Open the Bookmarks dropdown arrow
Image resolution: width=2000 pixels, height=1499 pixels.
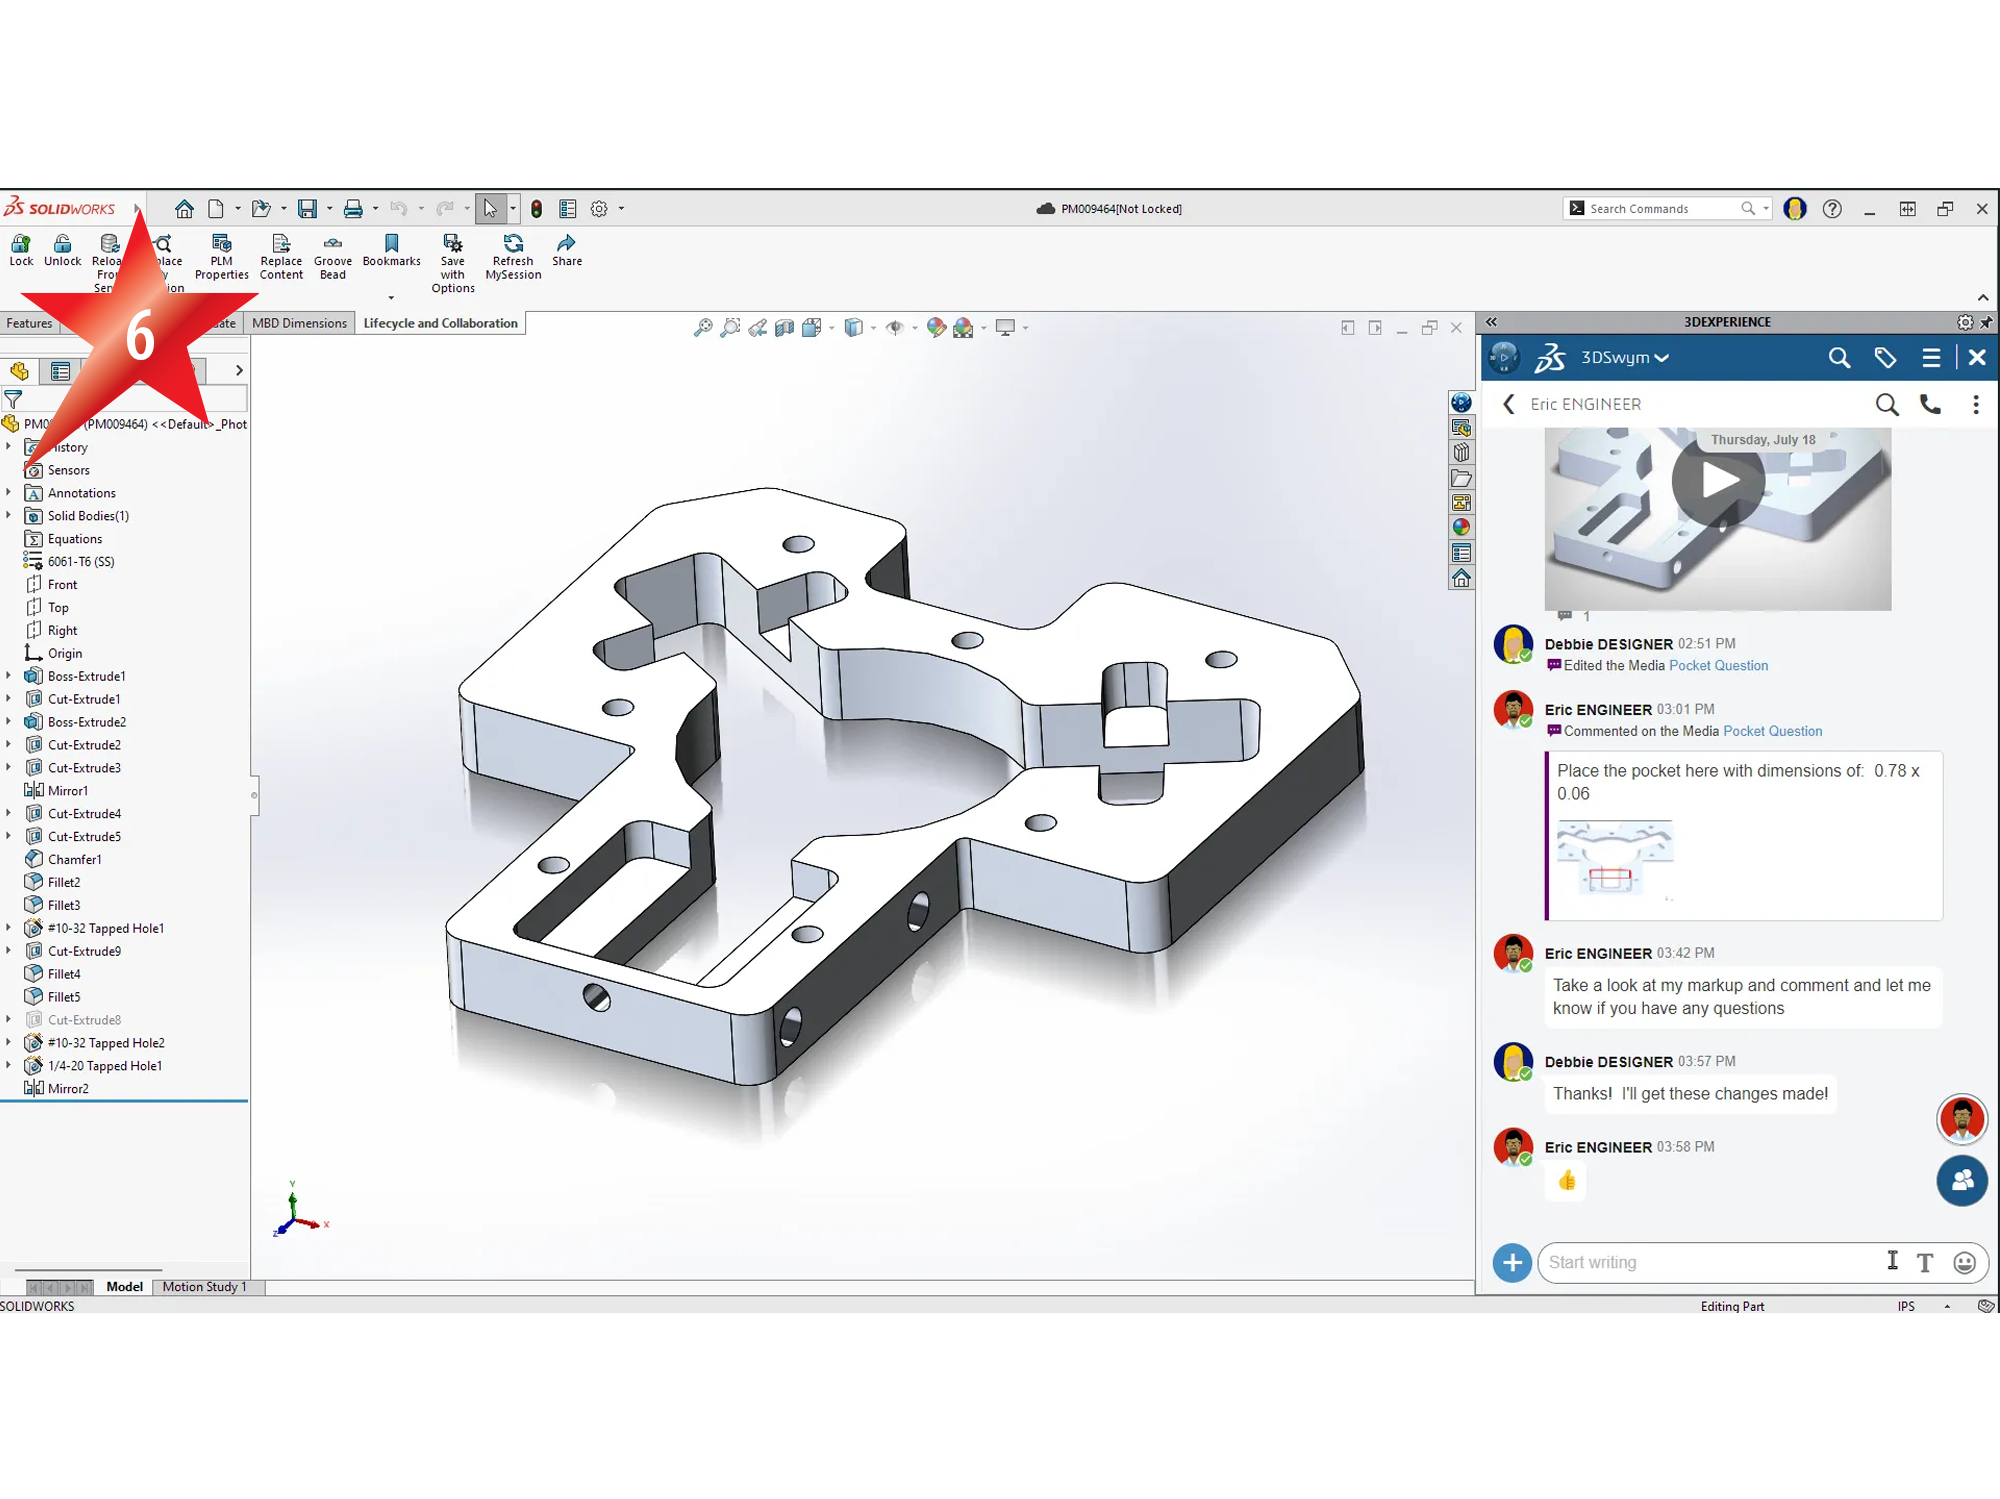391,298
